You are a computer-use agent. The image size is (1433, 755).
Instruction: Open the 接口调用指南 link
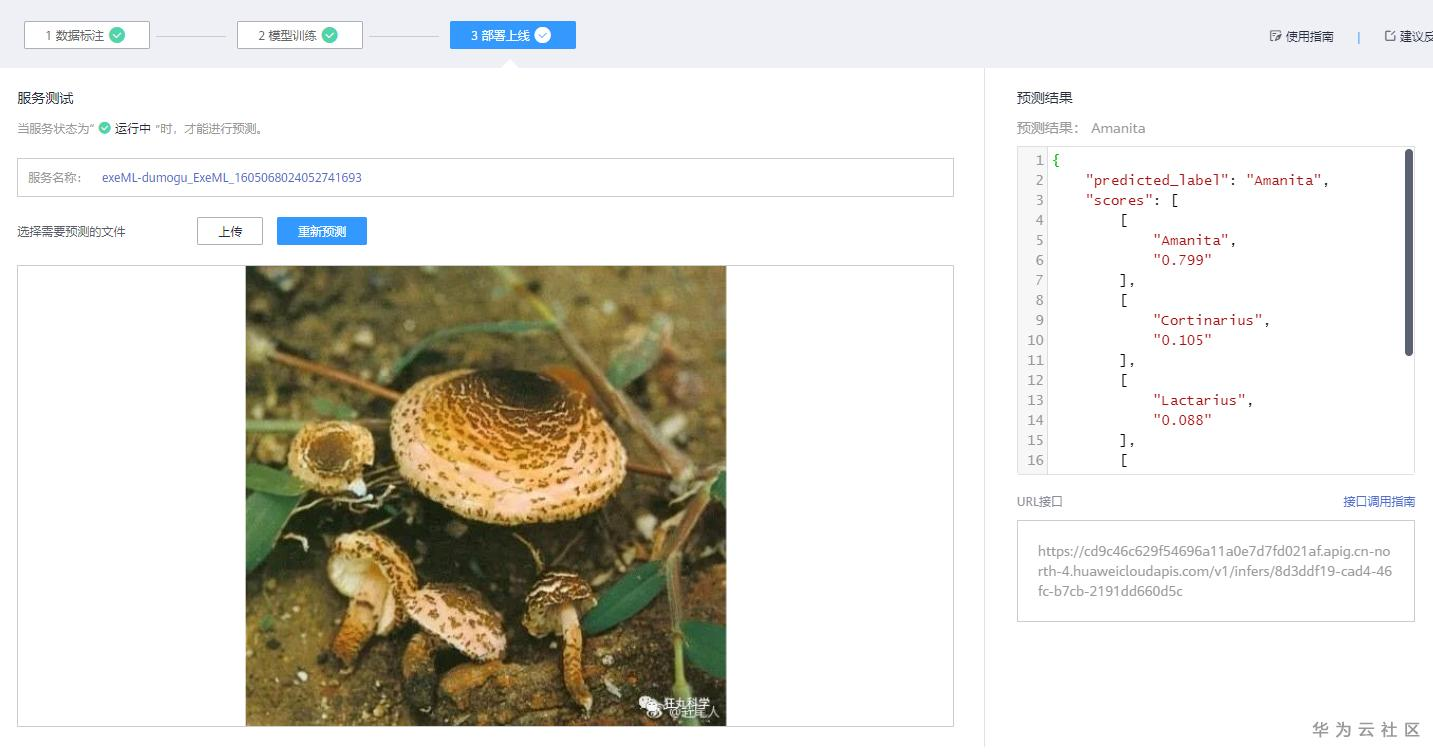(1379, 501)
